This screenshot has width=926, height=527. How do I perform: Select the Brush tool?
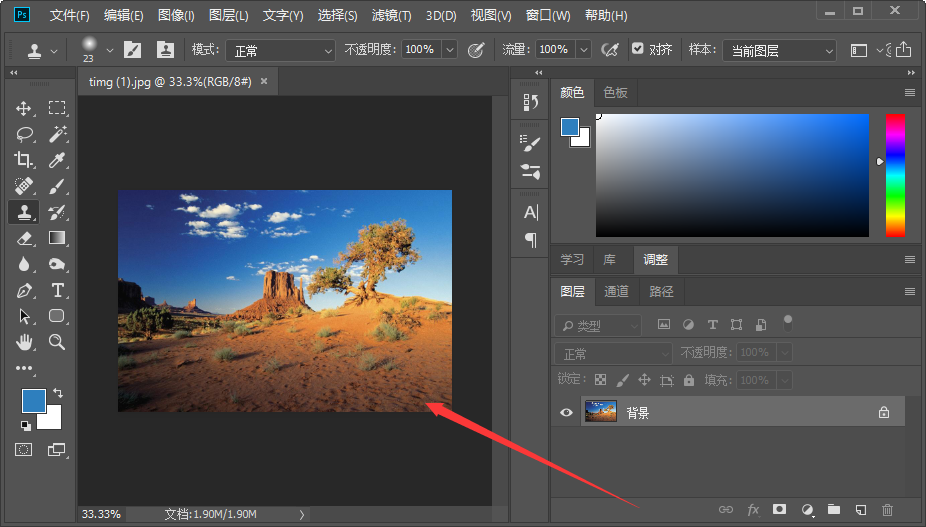pyautogui.click(x=57, y=186)
